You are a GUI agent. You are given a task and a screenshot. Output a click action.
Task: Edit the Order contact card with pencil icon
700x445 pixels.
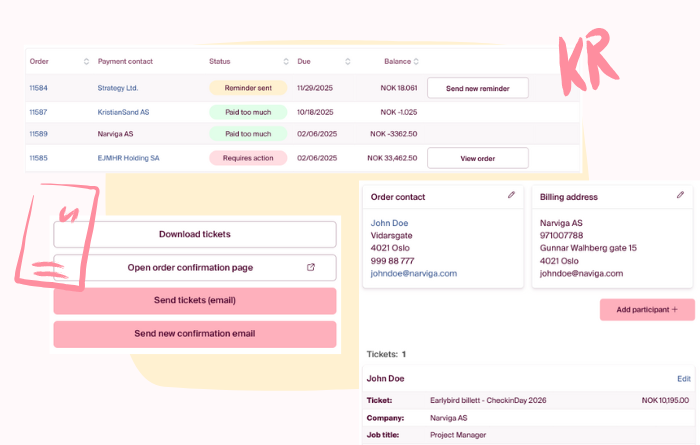pyautogui.click(x=511, y=195)
